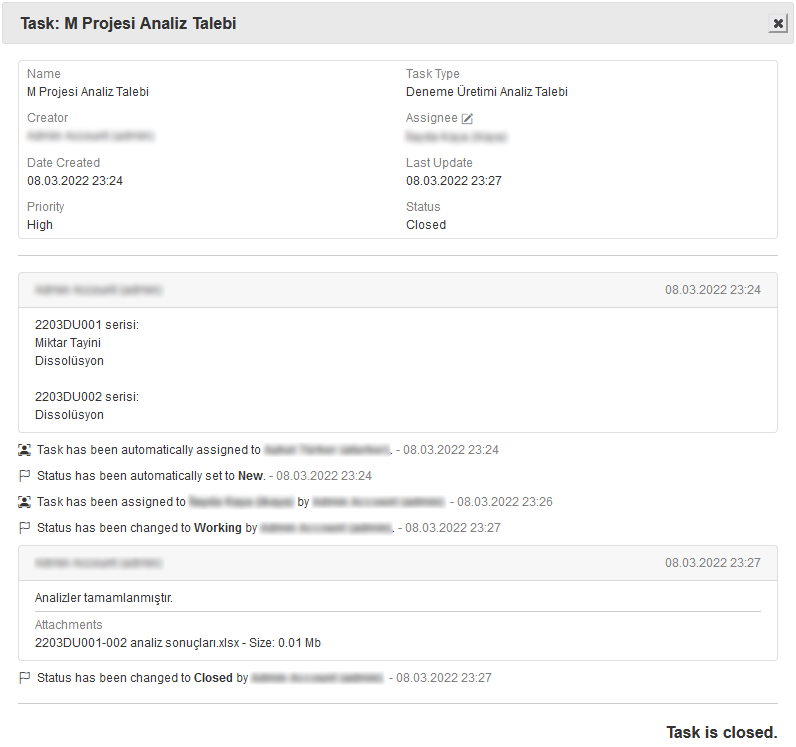Click the Task is closed. message
Viewport: 796px width, 747px height.
click(721, 733)
